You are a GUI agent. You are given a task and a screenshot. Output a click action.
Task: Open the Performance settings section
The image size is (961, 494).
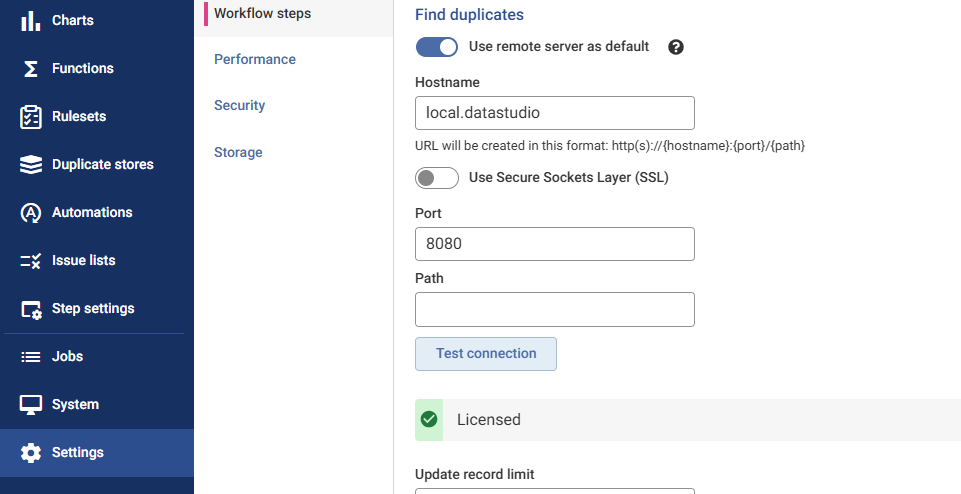pyautogui.click(x=255, y=59)
